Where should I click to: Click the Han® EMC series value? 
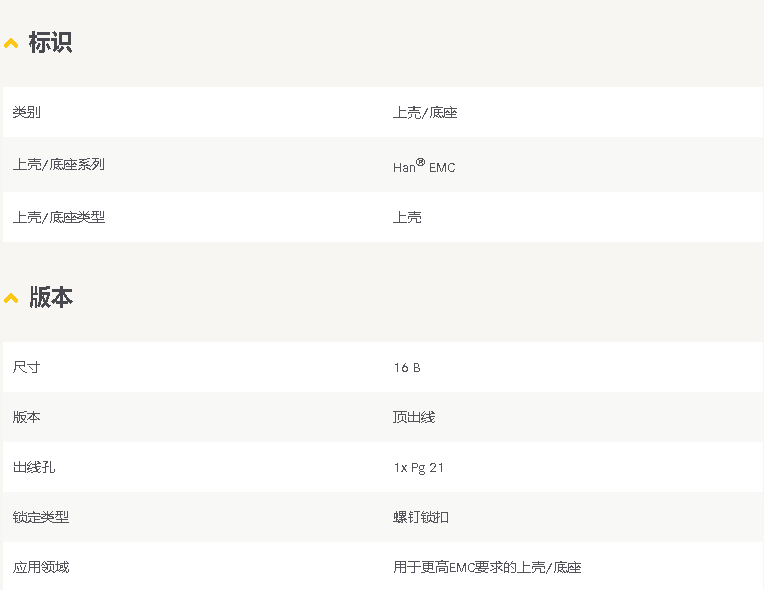point(424,166)
